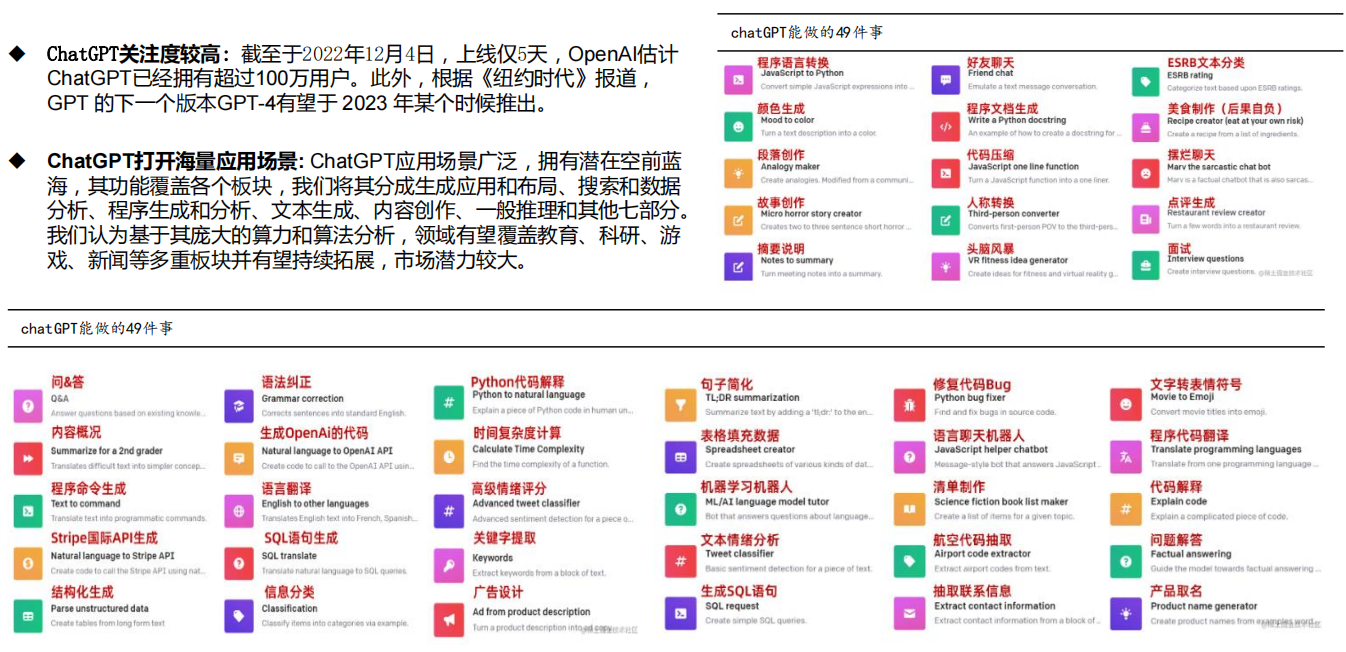The width and height of the screenshot is (1346, 652).
Task: Click the purple JavaScript to Python icon
Action: tap(738, 80)
